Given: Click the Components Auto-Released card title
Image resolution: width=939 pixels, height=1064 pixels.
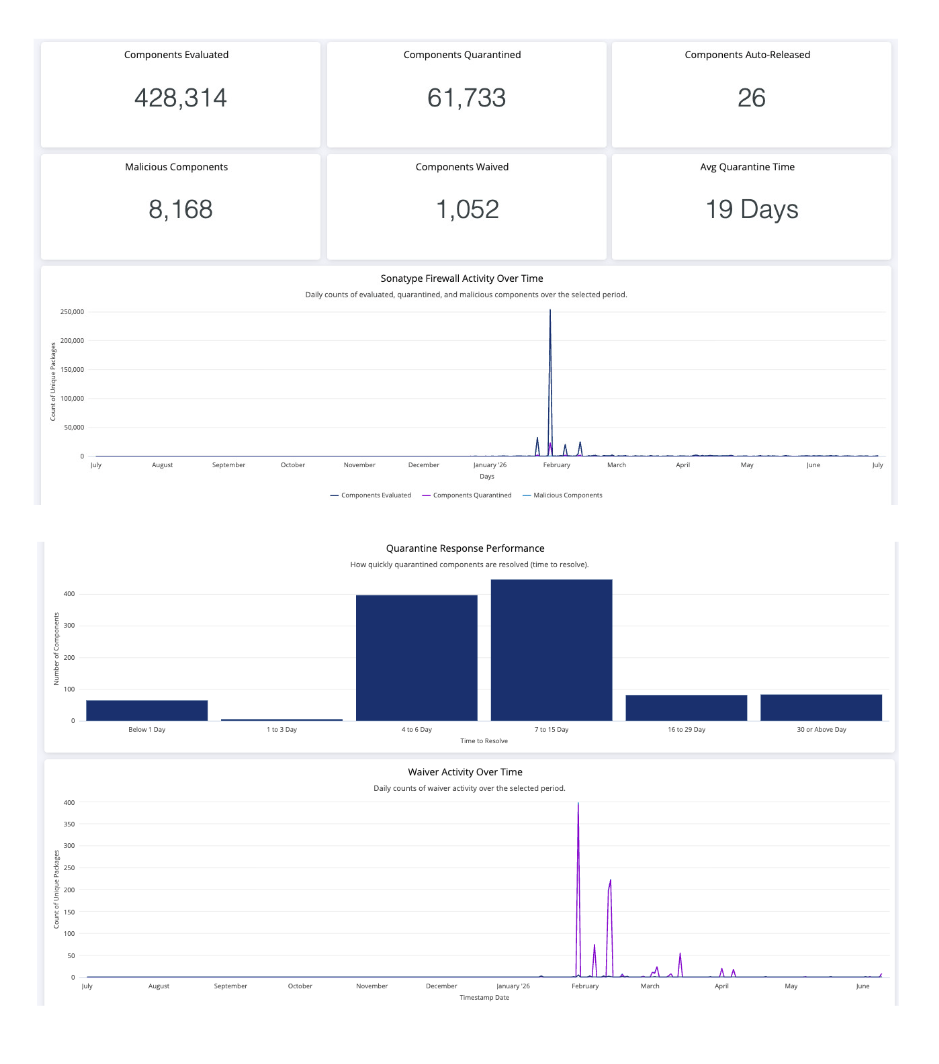Looking at the screenshot, I should (x=747, y=55).
